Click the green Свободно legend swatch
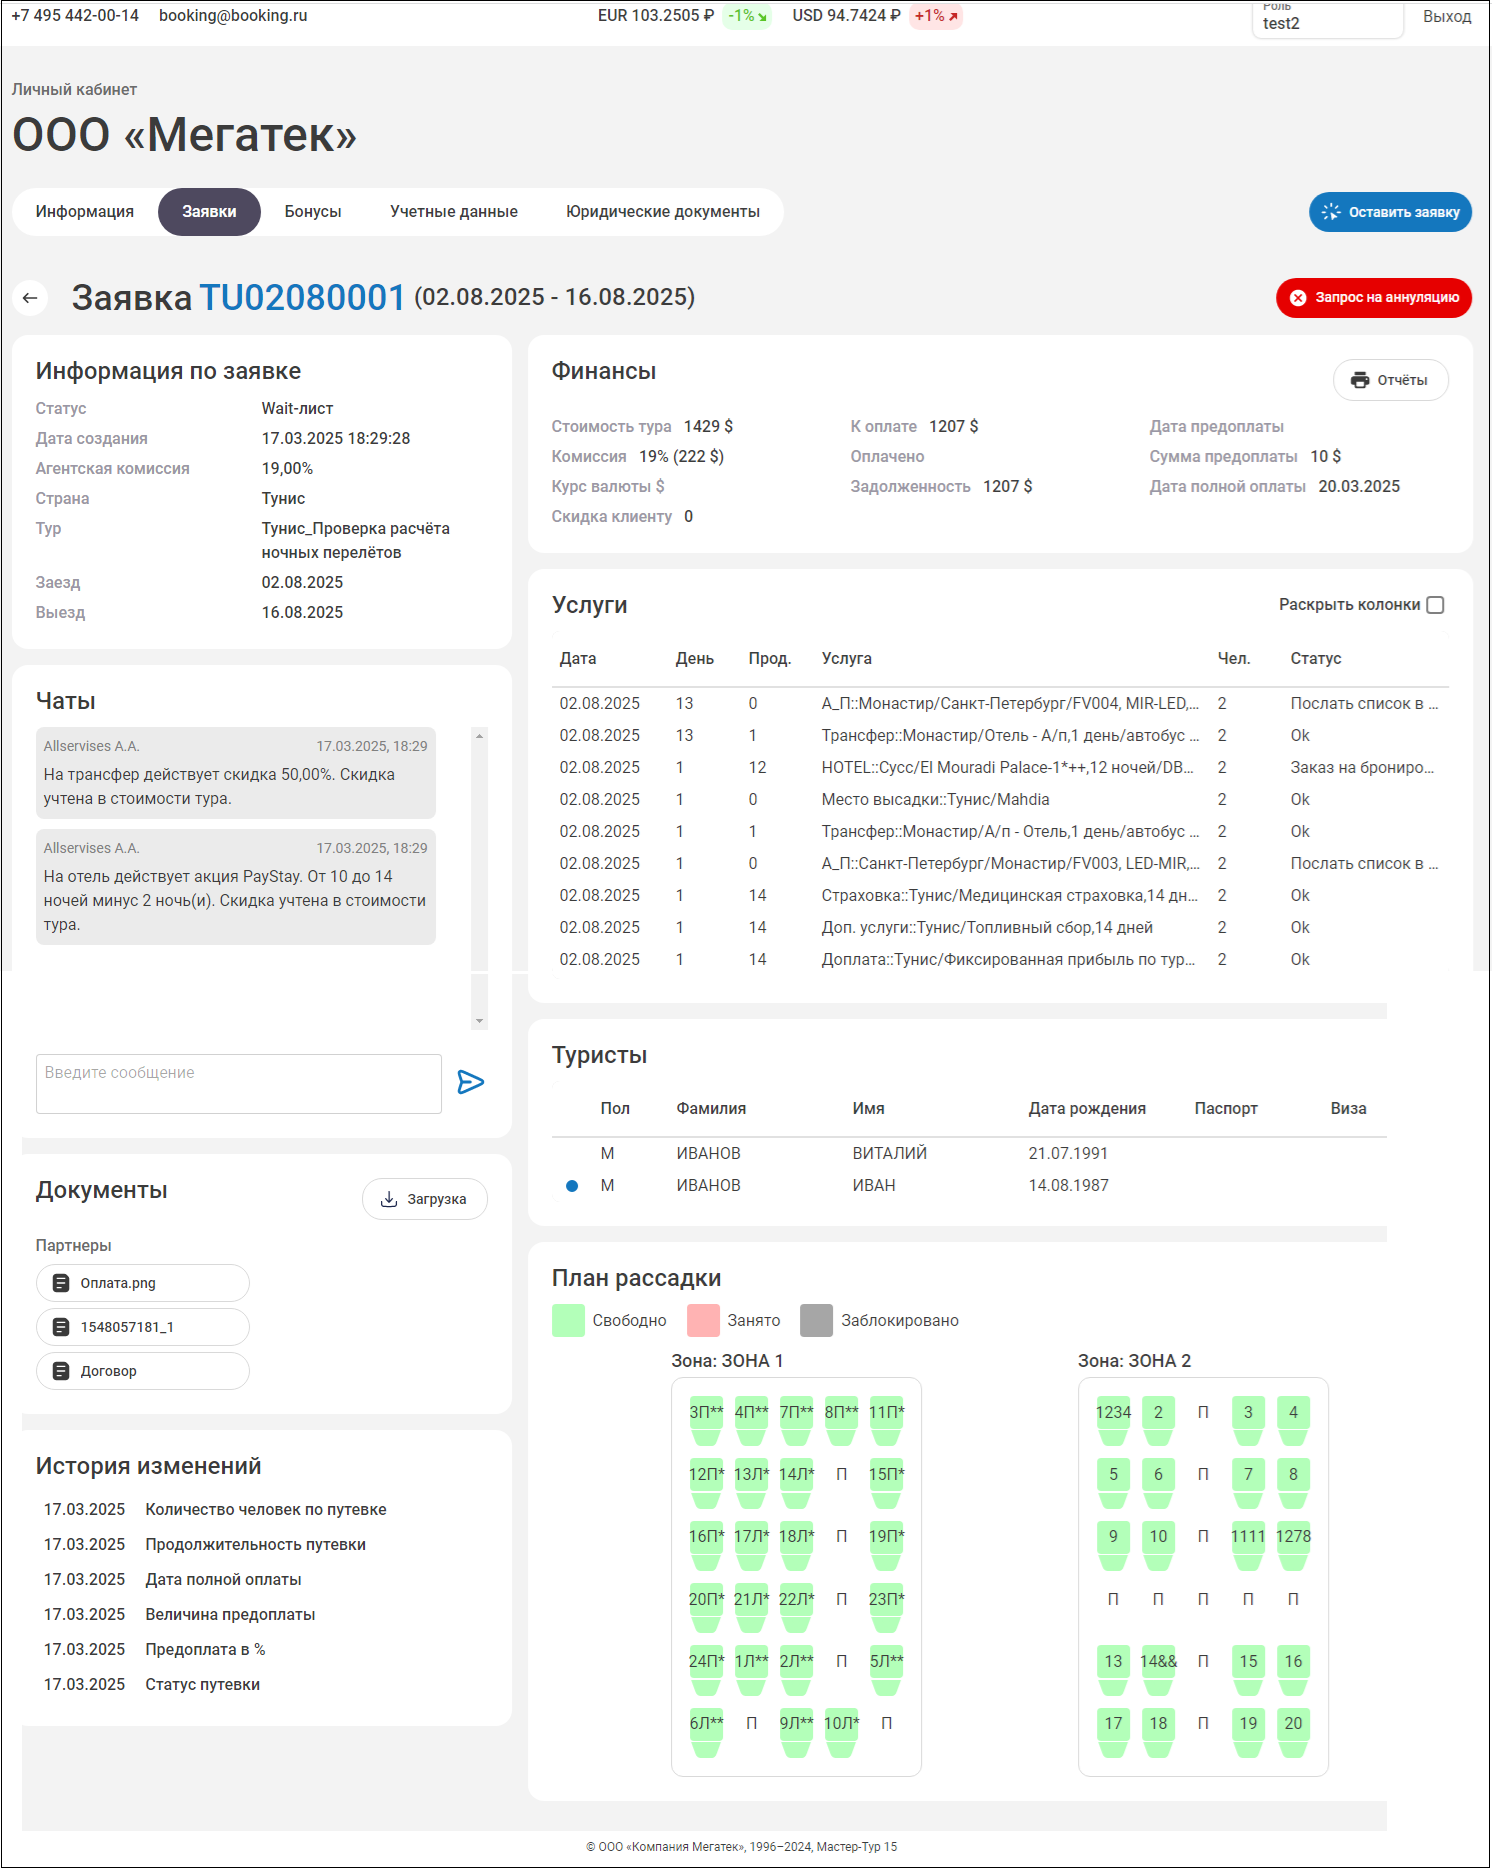The image size is (1493, 1873). (568, 1320)
